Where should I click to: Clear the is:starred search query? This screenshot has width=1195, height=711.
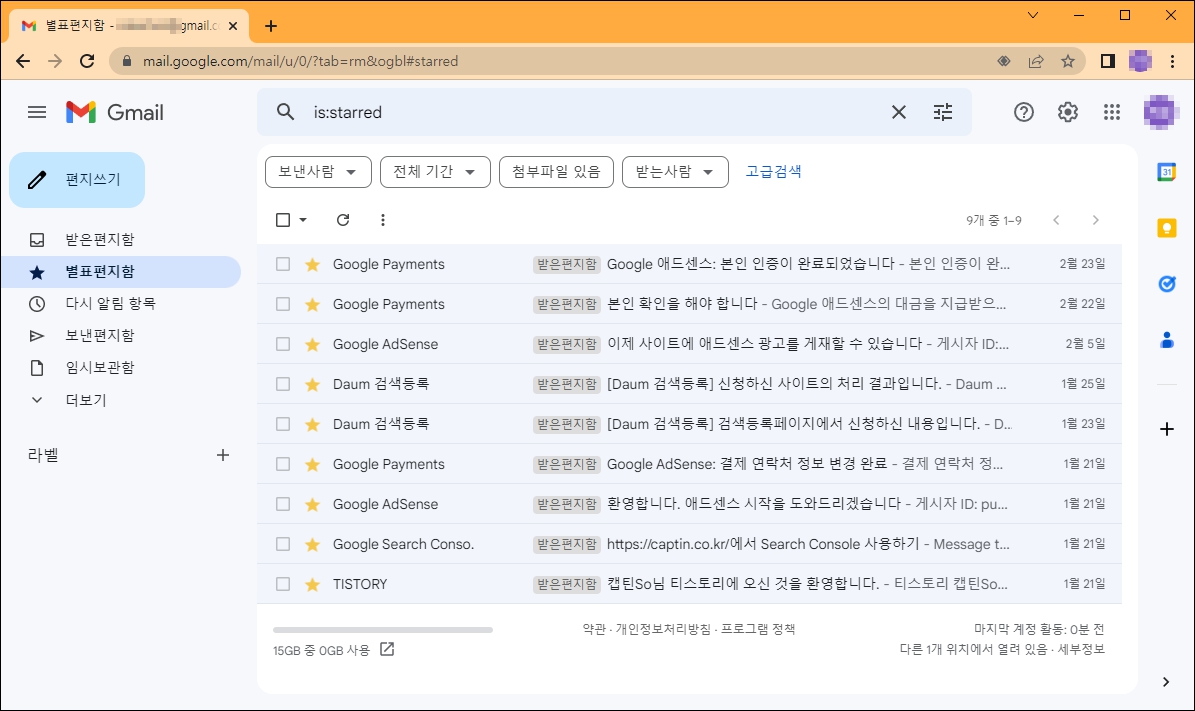click(x=899, y=112)
